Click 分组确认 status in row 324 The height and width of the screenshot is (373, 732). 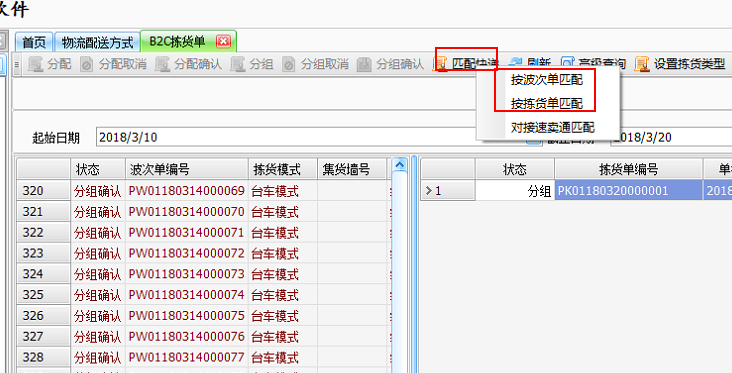tap(97, 274)
